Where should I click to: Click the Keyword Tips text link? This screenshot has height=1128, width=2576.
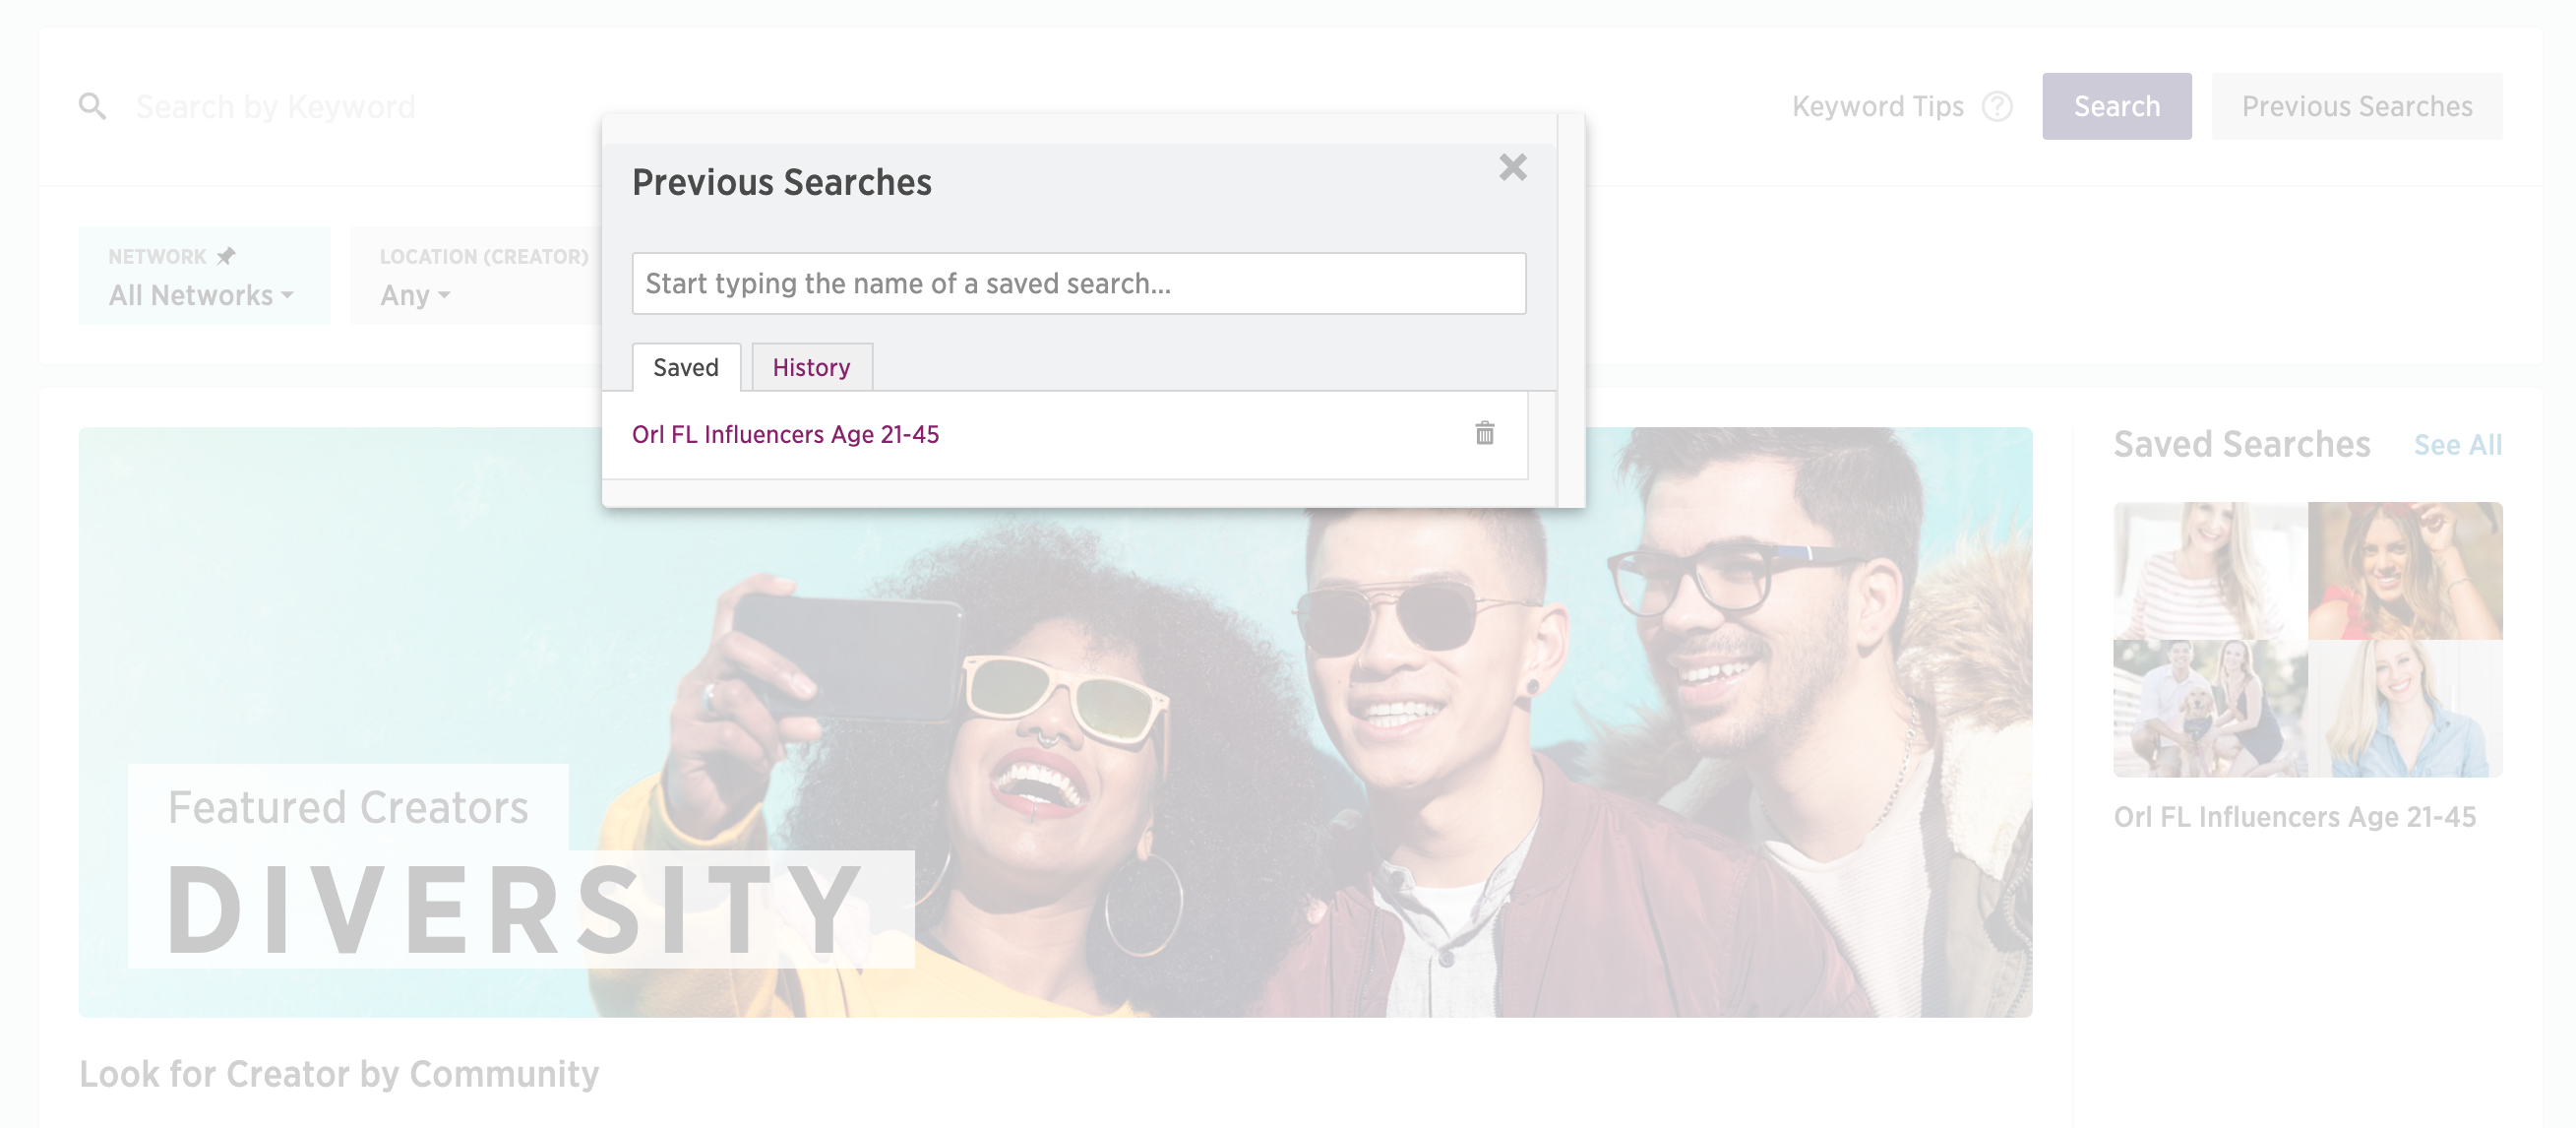[x=1877, y=106]
